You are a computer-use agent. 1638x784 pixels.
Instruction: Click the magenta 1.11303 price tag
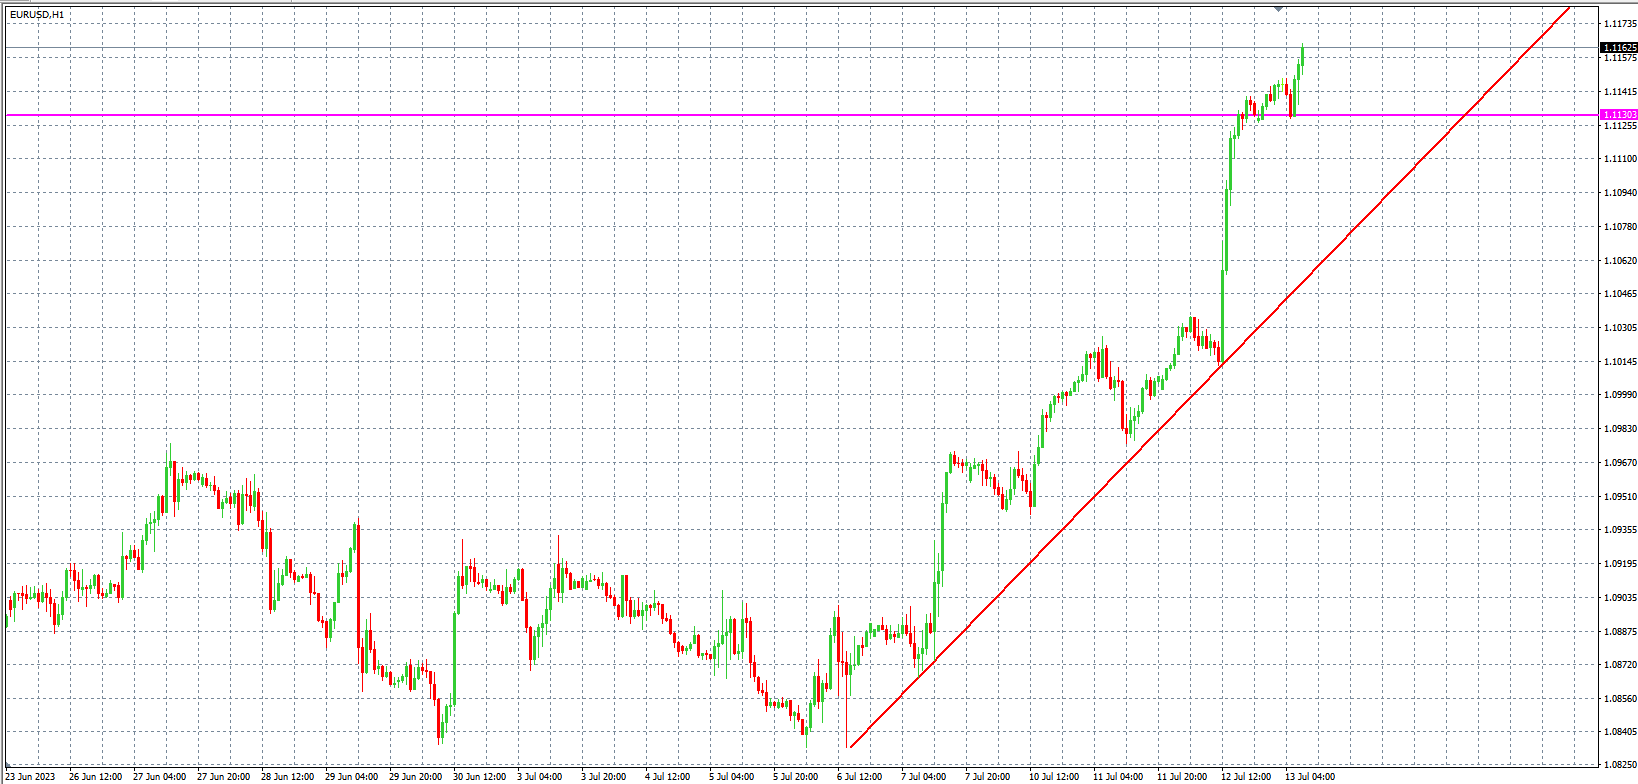pos(1618,115)
